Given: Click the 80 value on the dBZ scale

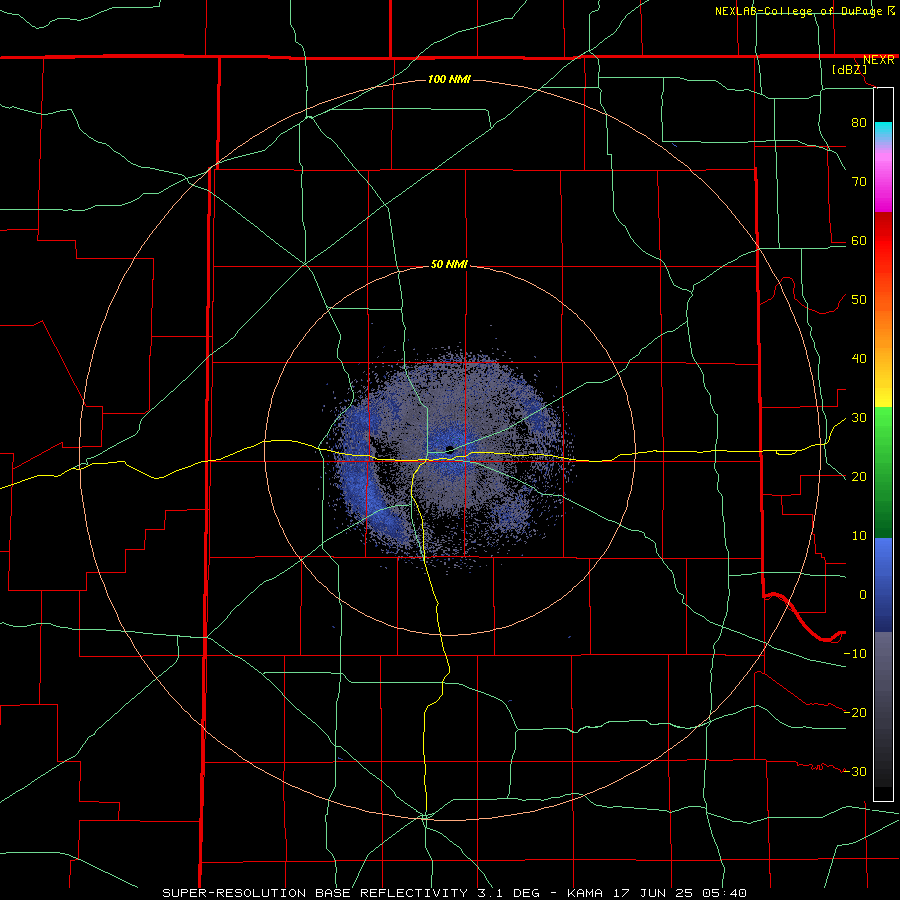Looking at the screenshot, I should [859, 122].
